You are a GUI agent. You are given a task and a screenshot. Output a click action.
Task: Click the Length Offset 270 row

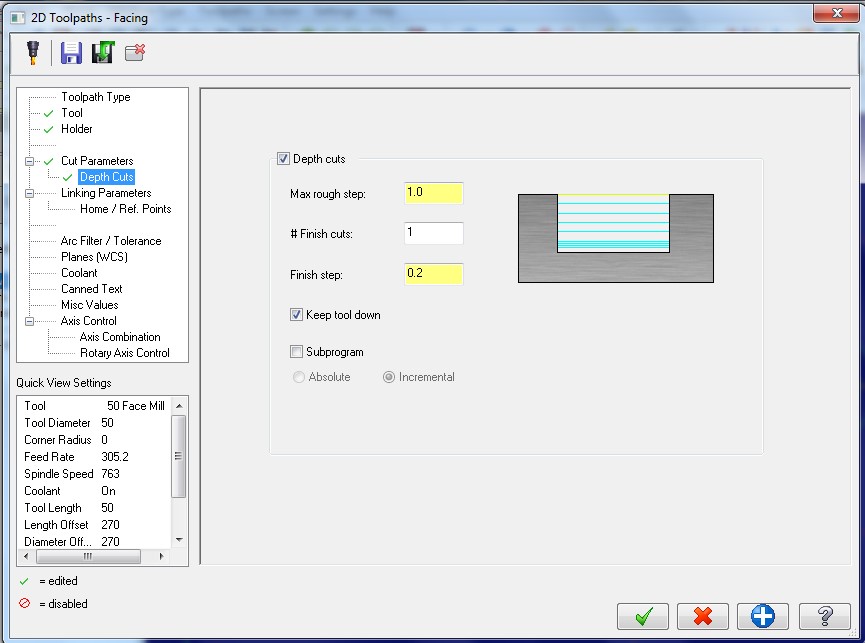point(94,525)
